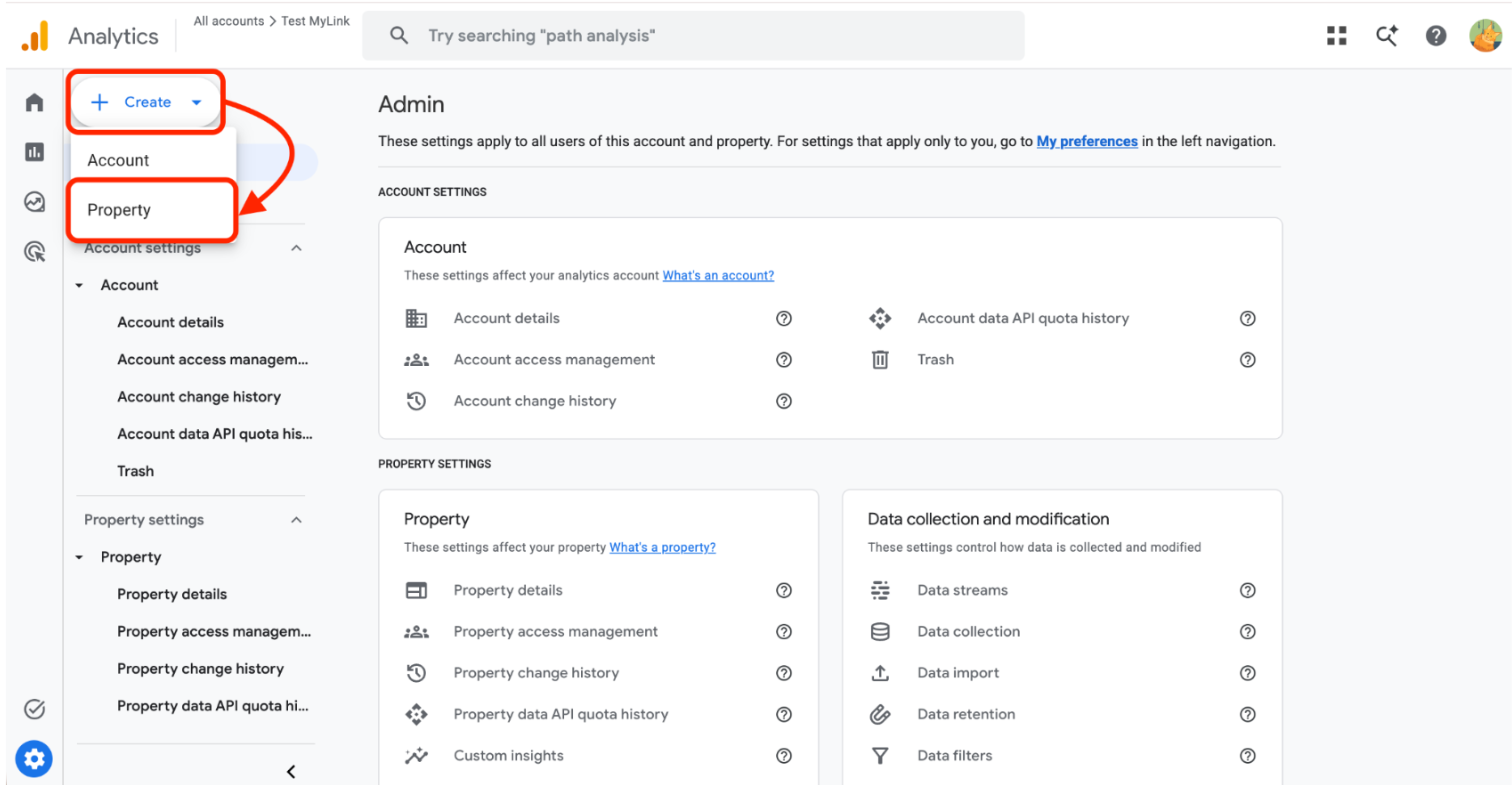This screenshot has width=1512, height=785.
Task: Click the Trash icon in Account card
Action: 880,359
